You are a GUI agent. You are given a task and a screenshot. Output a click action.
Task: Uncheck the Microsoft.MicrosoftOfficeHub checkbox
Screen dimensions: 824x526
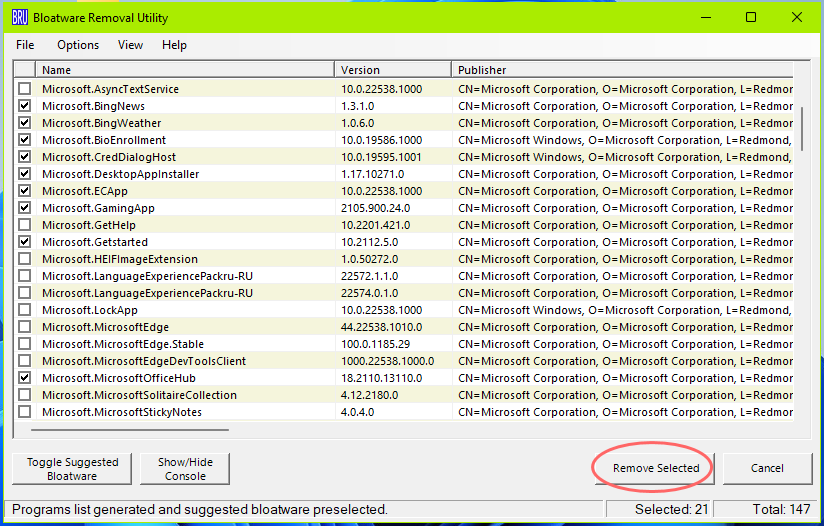[24, 378]
